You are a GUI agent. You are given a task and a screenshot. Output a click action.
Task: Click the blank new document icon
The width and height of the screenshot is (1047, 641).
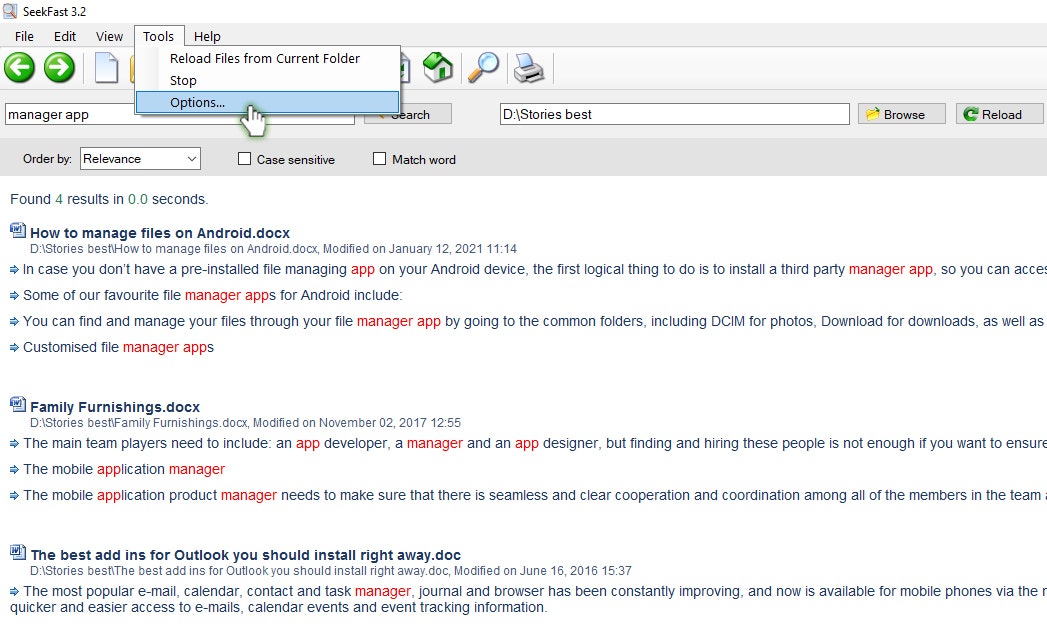106,67
